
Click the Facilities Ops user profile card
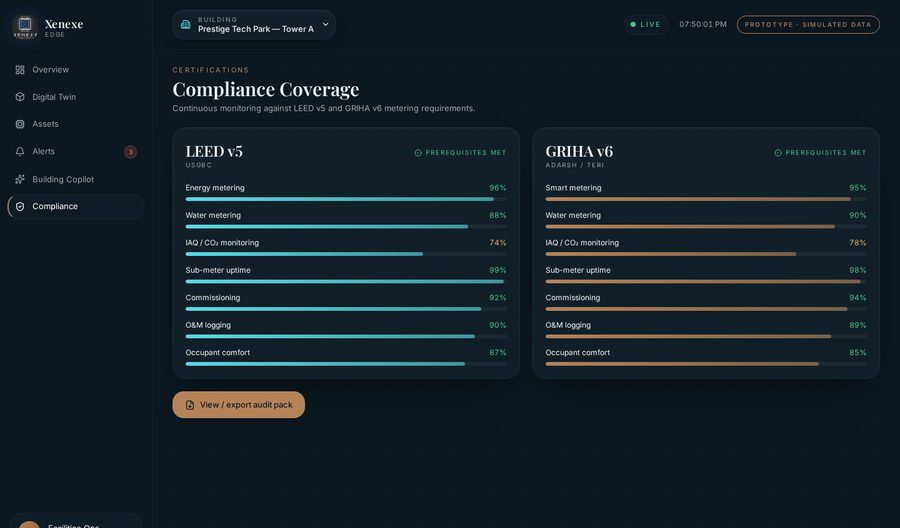click(x=76, y=521)
